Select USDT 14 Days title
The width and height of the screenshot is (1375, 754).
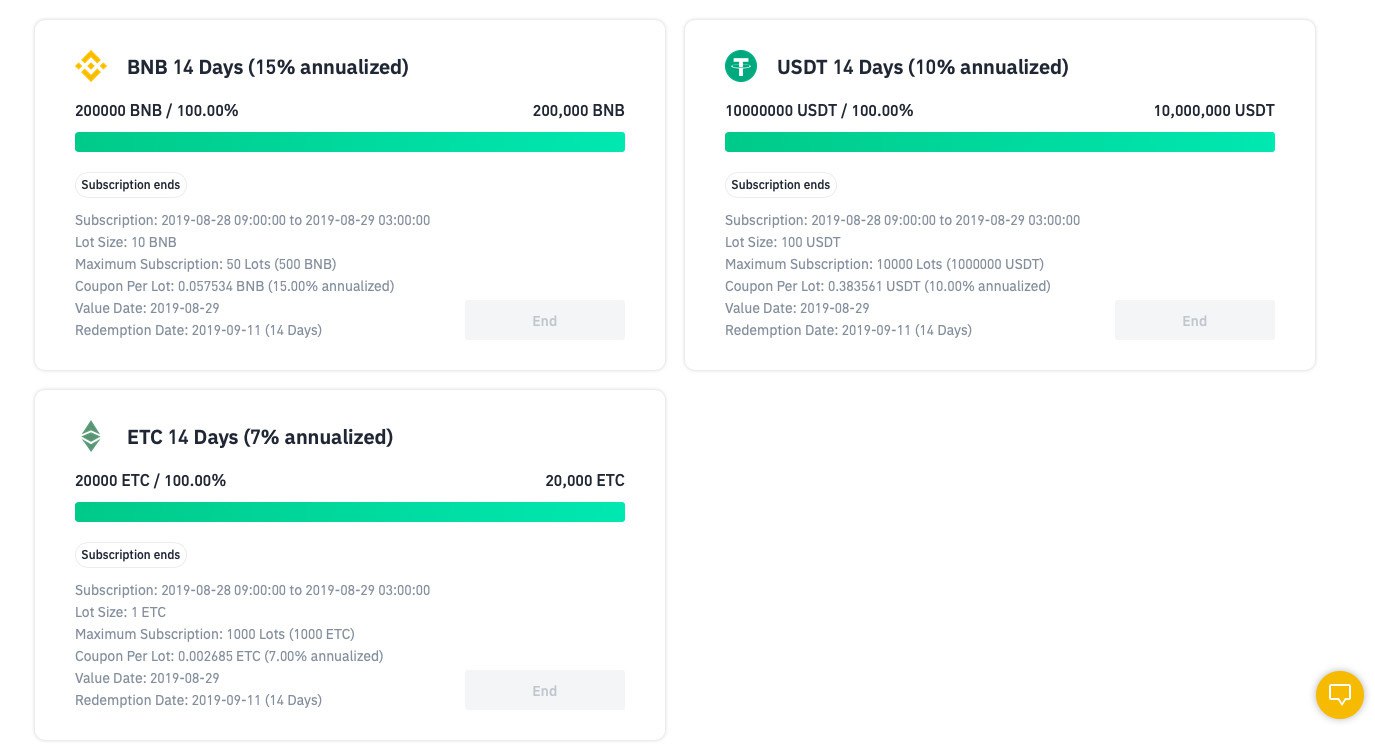(923, 67)
